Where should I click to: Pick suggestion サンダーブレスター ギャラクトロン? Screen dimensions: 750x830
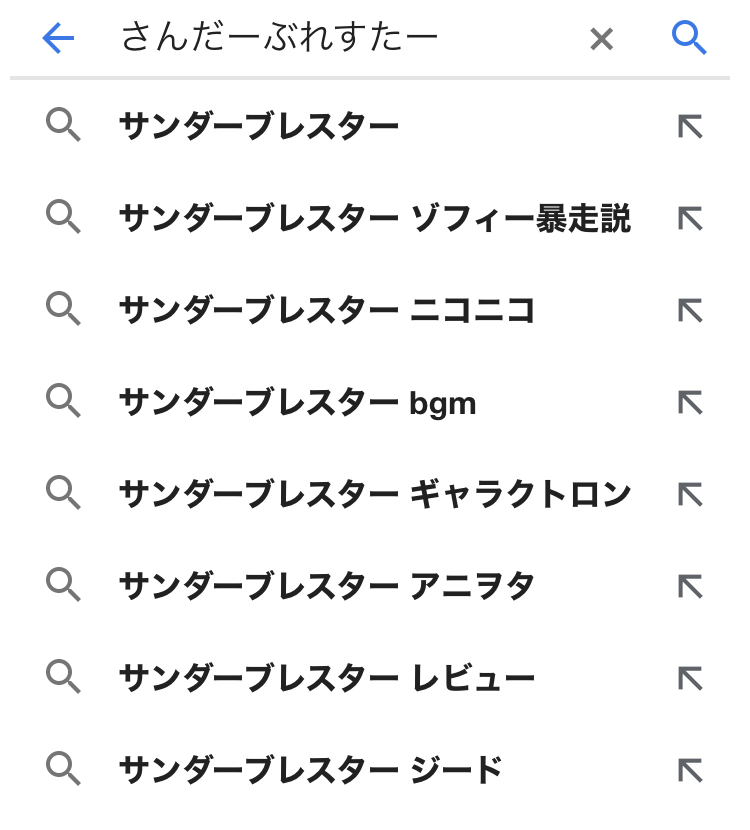(374, 494)
